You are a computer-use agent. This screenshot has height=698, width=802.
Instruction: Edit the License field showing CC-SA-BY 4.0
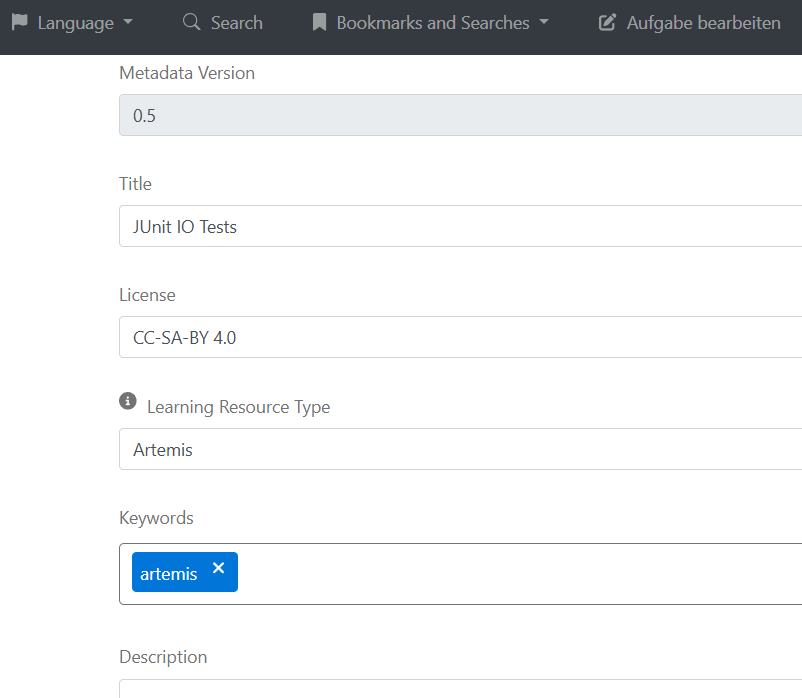click(x=400, y=337)
